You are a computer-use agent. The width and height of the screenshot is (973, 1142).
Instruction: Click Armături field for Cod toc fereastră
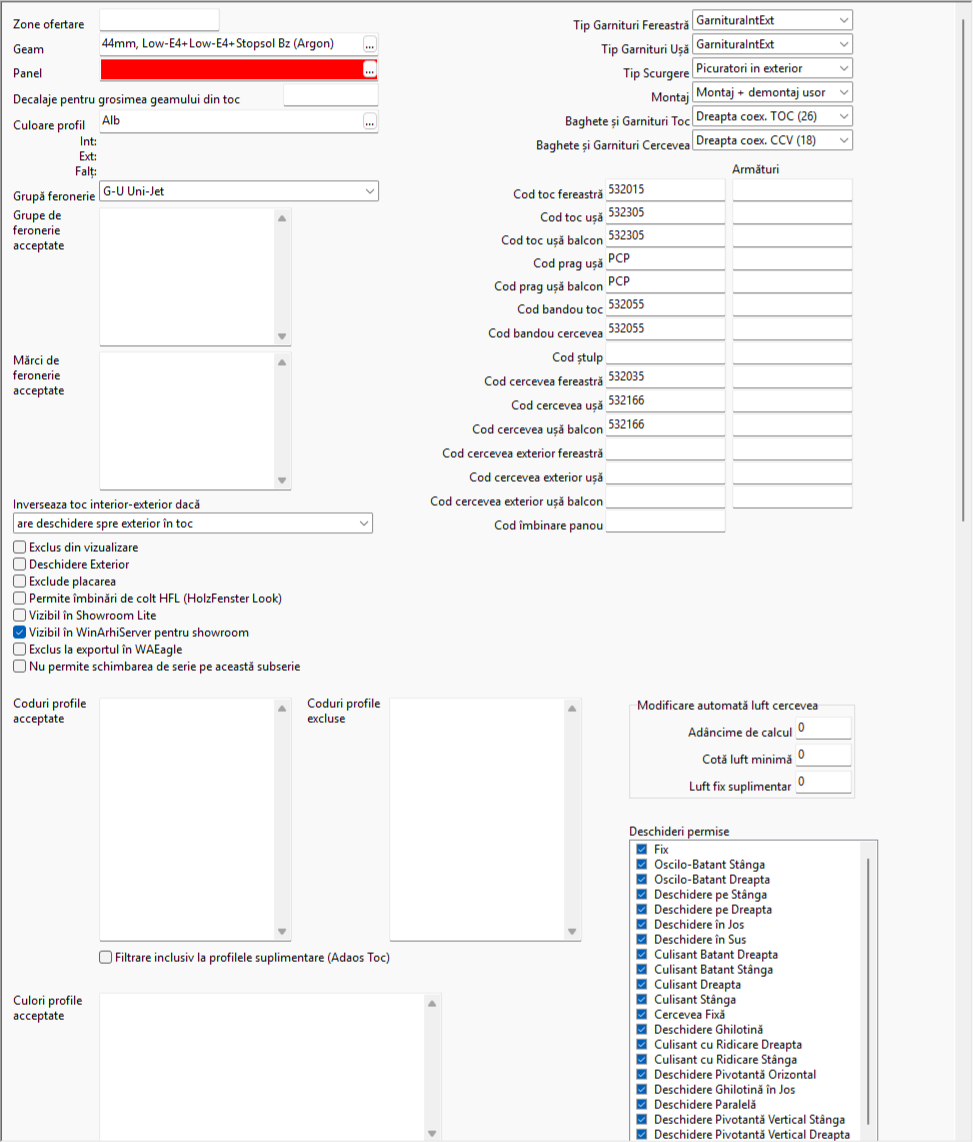(x=792, y=190)
